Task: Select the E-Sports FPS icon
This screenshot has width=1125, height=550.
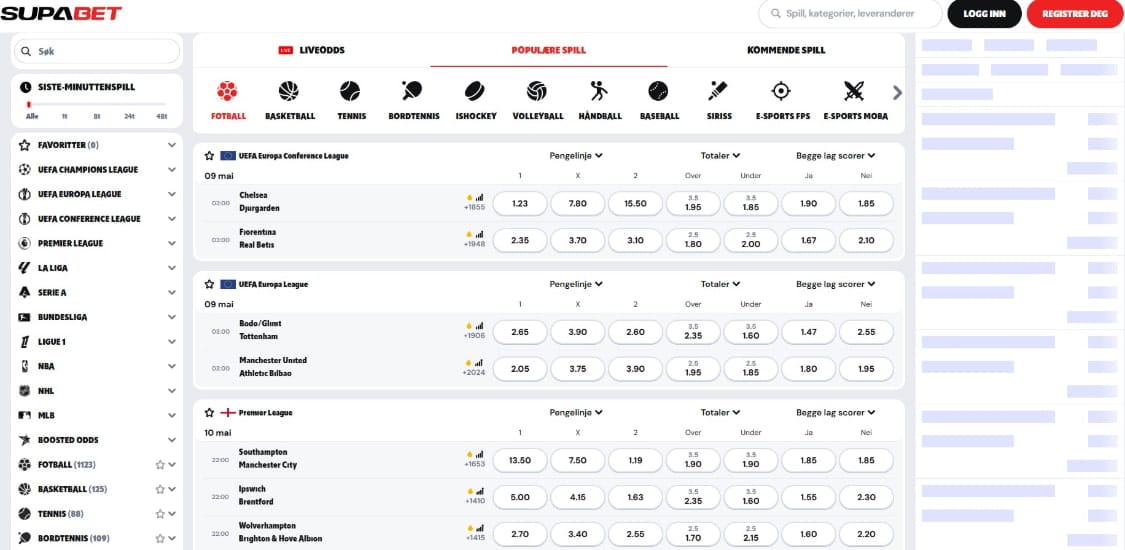Action: (x=781, y=91)
